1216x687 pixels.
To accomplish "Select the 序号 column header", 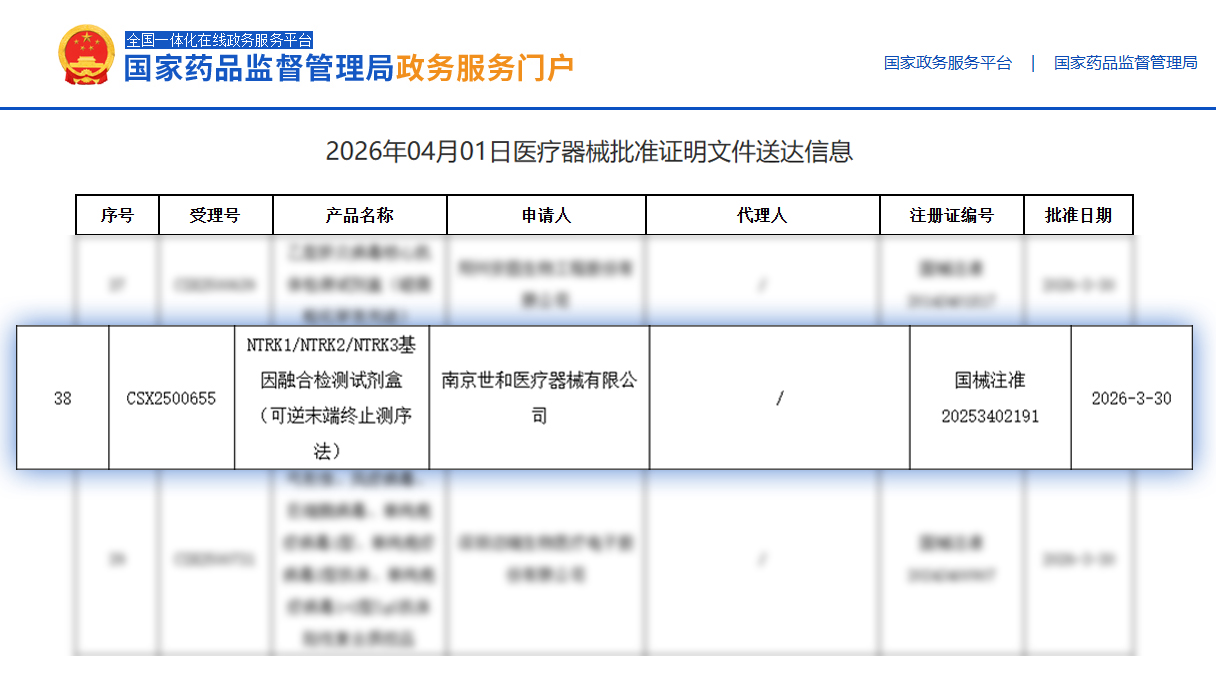I will 117,214.
